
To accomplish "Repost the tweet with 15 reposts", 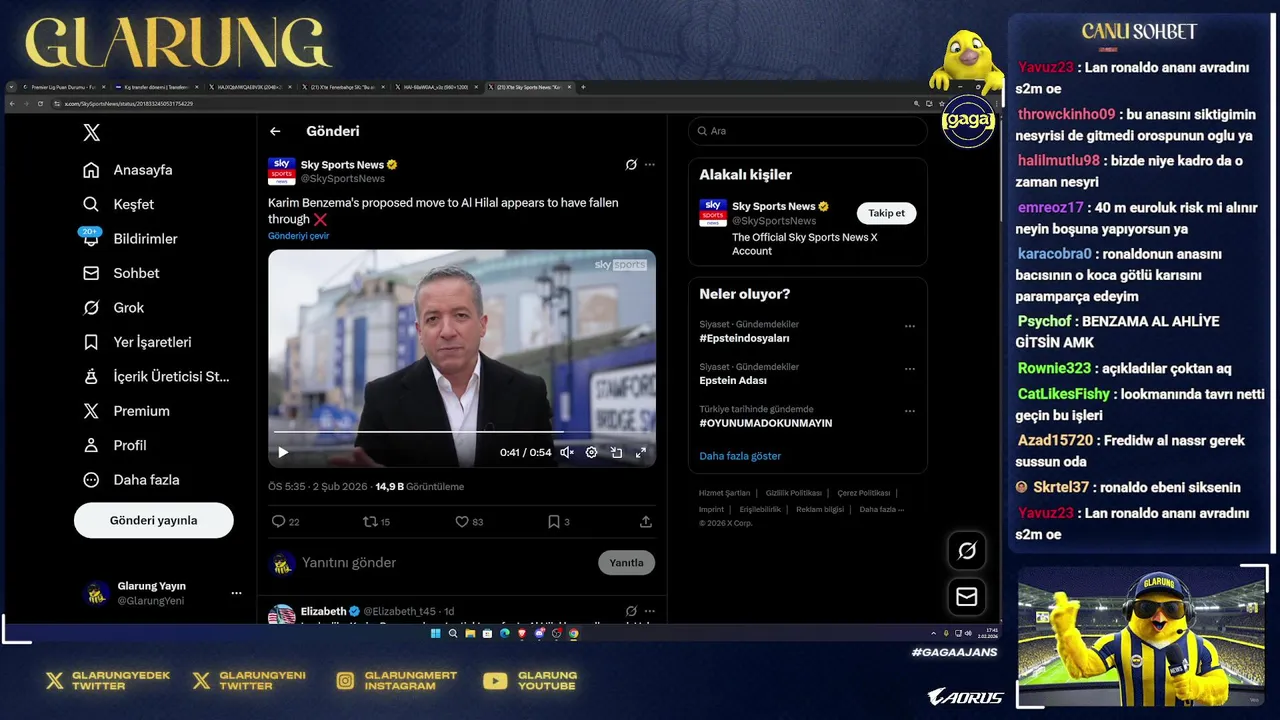I will (369, 521).
